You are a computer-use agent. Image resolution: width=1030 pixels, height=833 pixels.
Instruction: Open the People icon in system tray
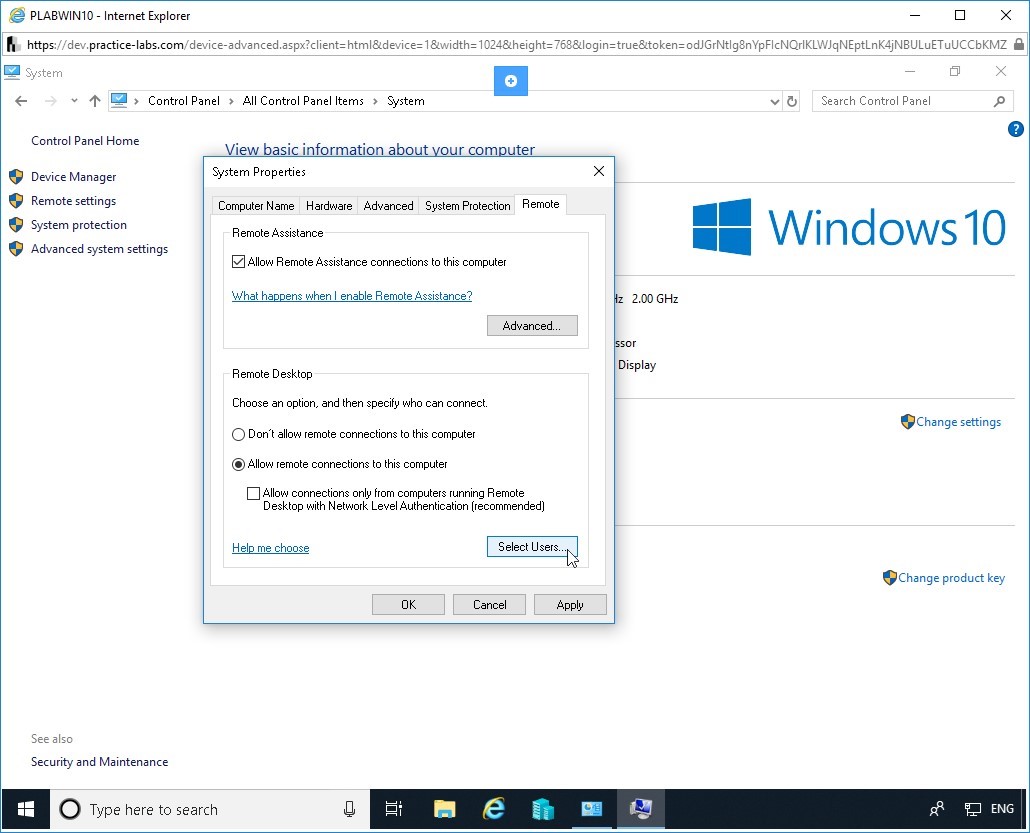[937, 809]
